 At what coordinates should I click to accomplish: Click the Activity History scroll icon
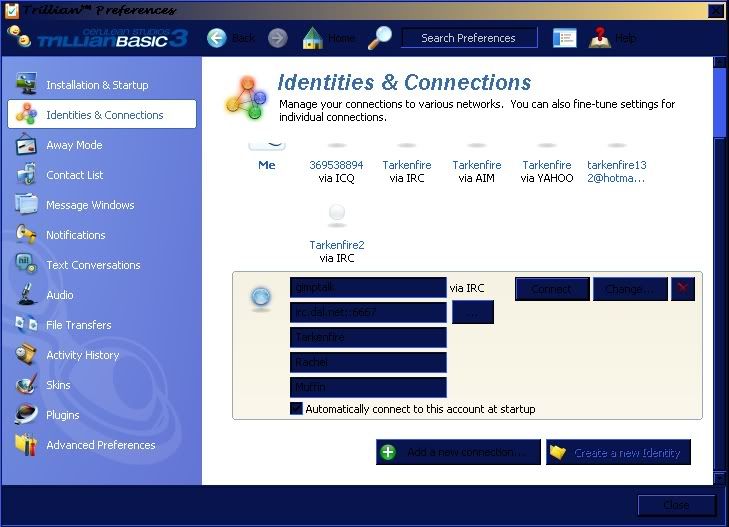tap(26, 355)
